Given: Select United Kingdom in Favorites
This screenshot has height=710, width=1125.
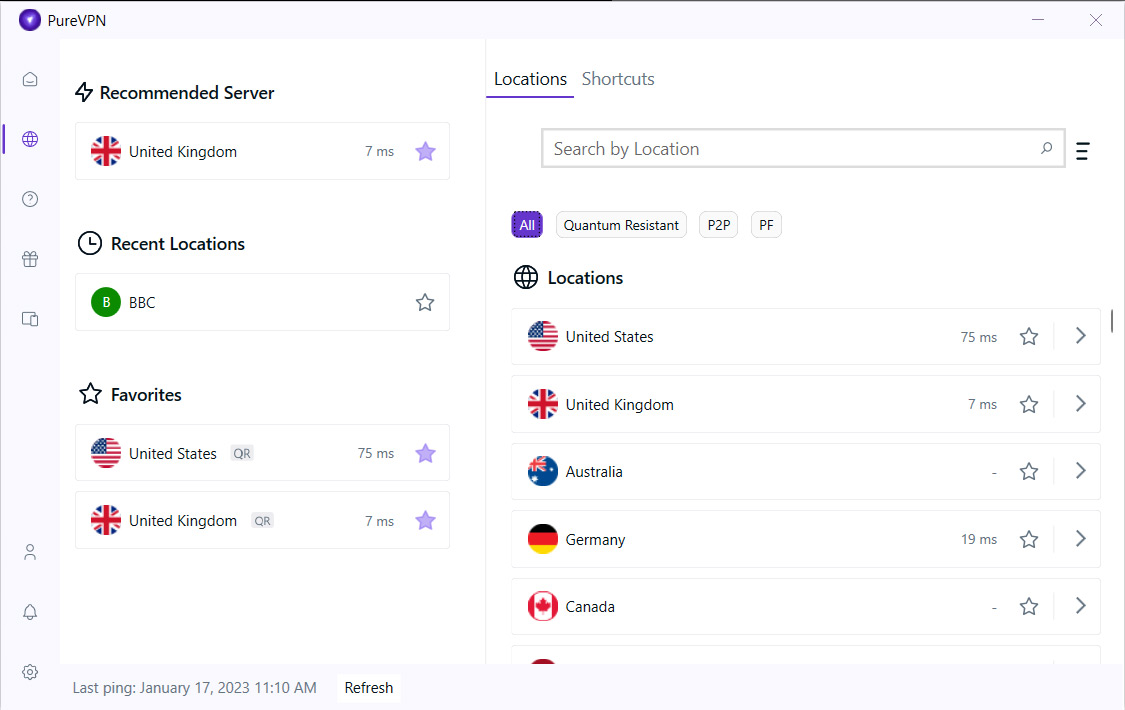Looking at the screenshot, I should [263, 521].
